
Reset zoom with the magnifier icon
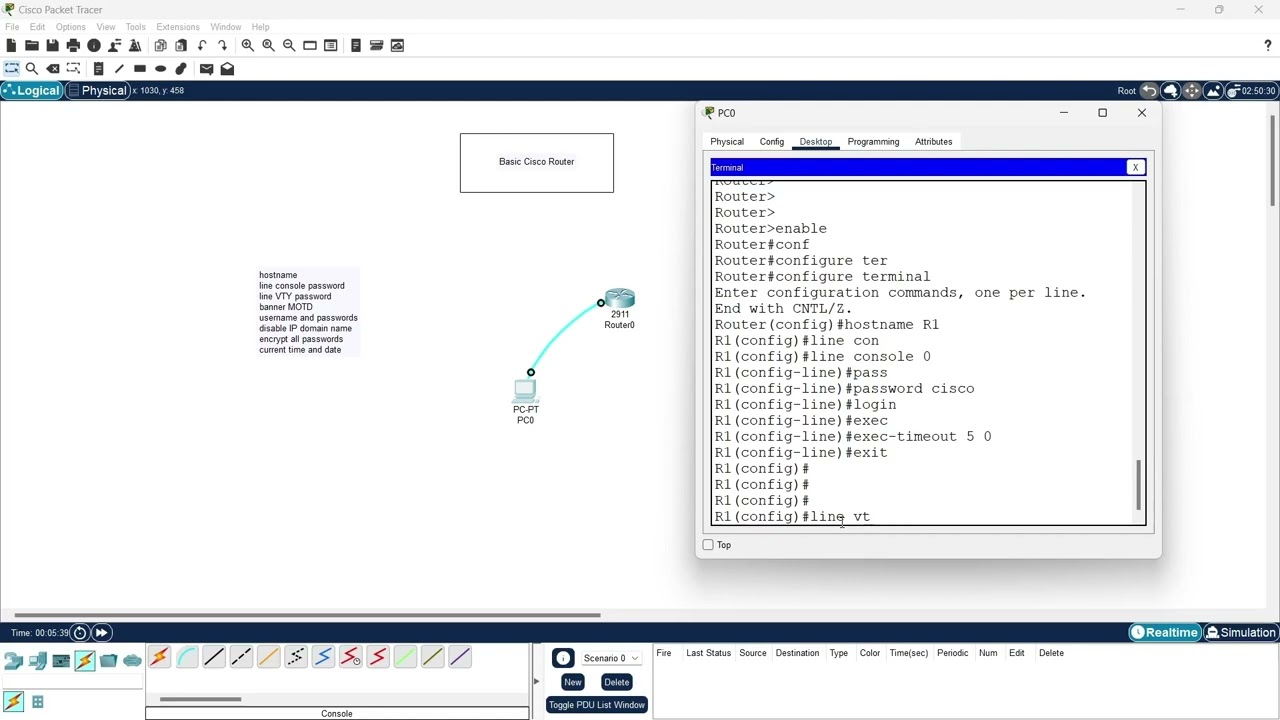pyautogui.click(x=268, y=45)
